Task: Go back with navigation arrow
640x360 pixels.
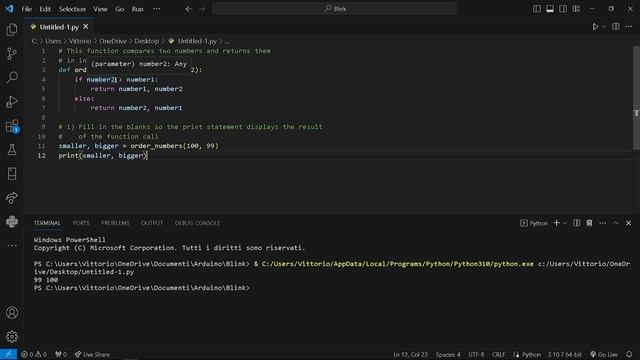Action: pos(189,9)
